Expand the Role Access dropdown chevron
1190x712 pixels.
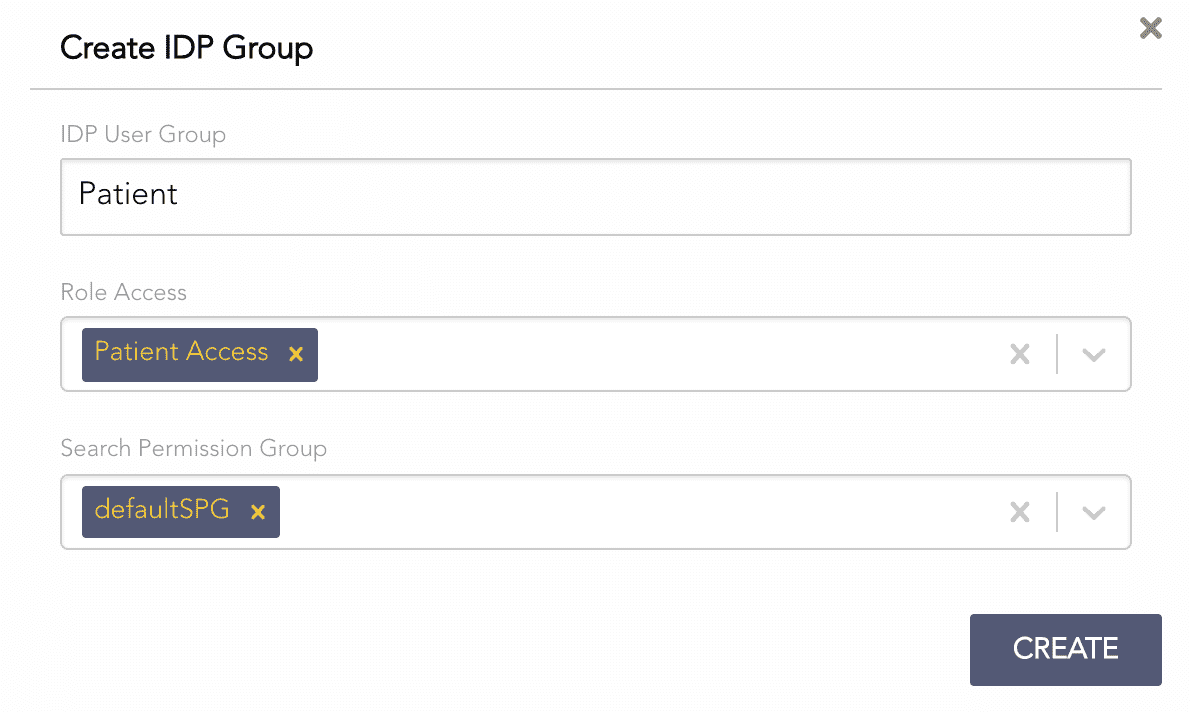[x=1094, y=354]
